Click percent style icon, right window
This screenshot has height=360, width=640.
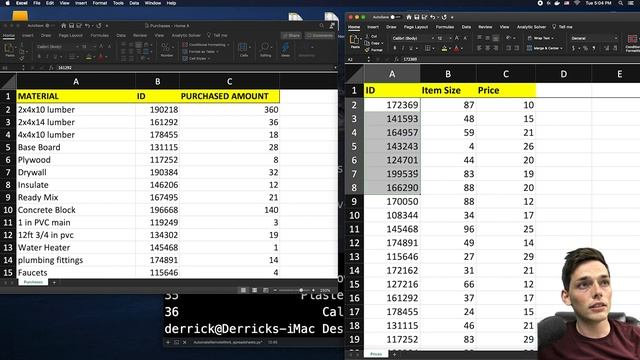click(585, 48)
